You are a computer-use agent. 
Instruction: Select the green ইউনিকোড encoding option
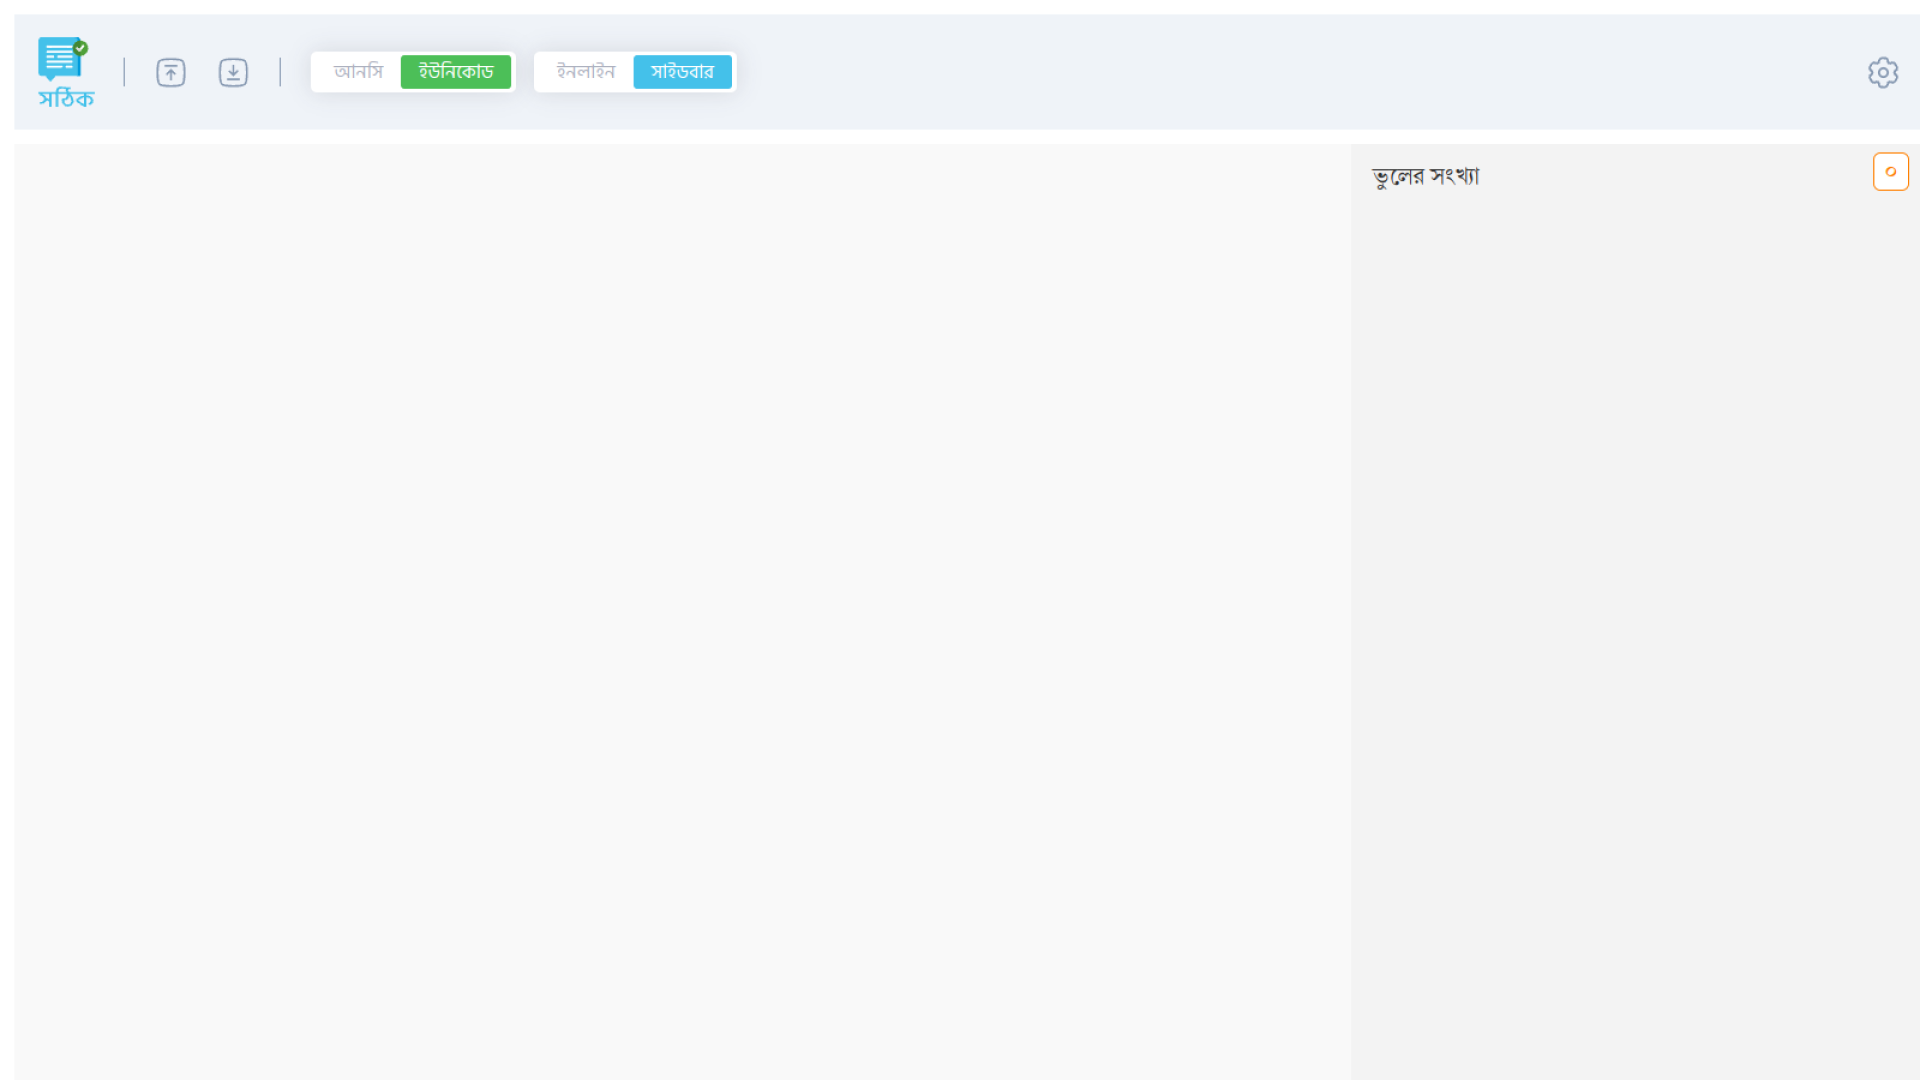pos(455,72)
